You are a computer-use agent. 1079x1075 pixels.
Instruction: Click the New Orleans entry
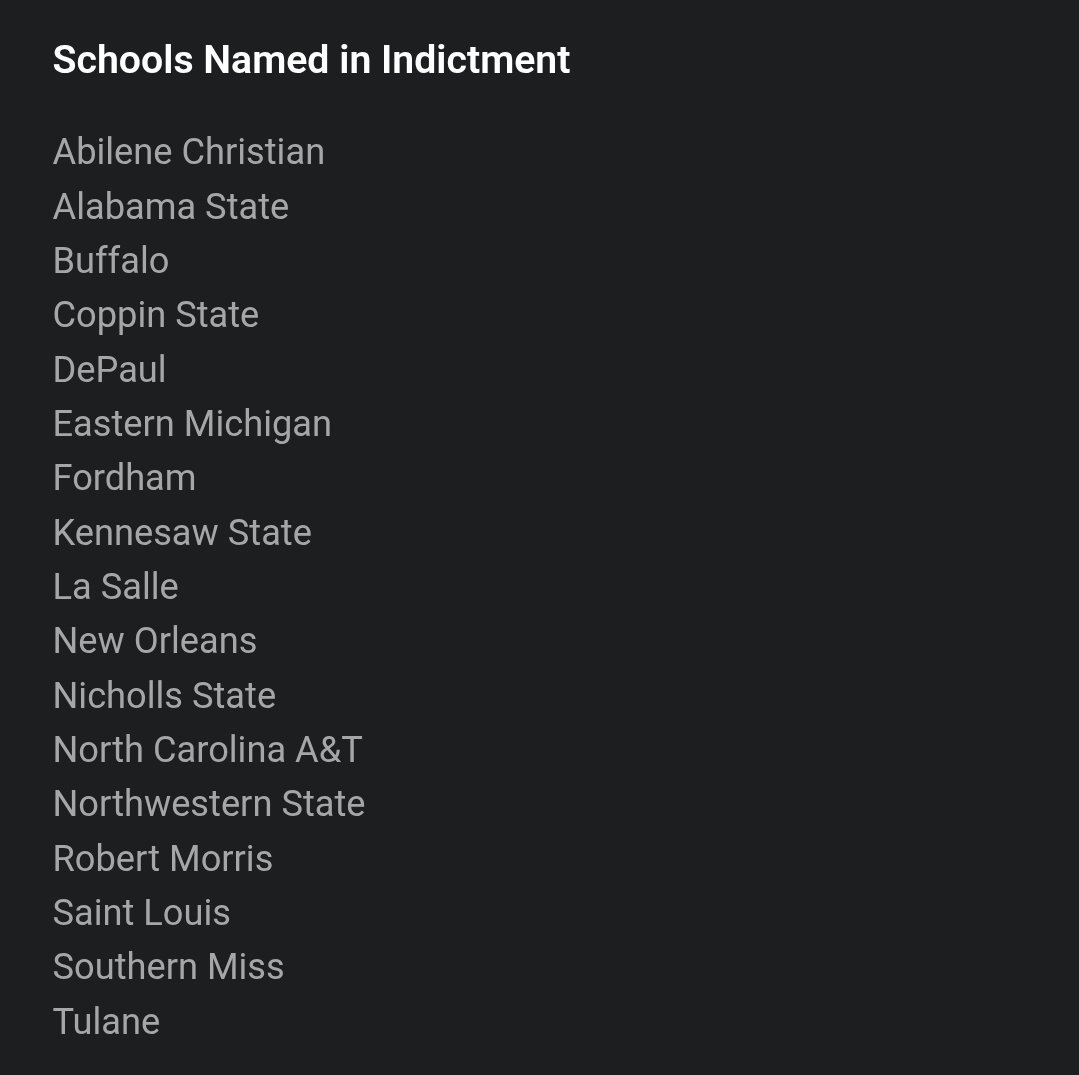155,641
